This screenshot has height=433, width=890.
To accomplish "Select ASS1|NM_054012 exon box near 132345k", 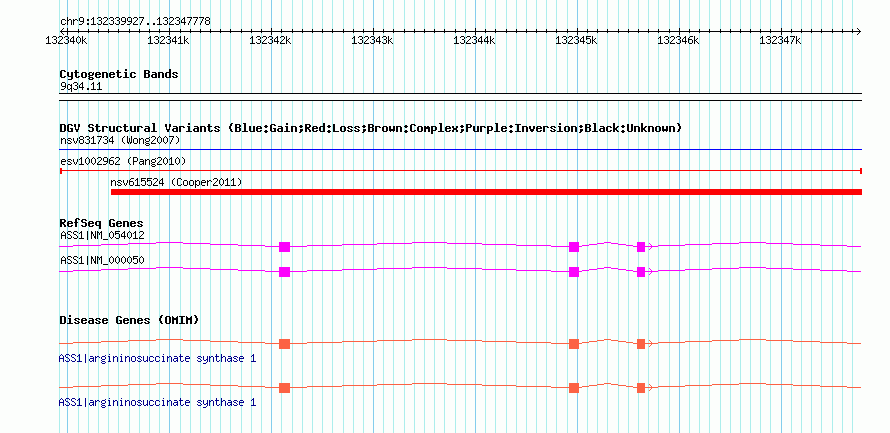I will [x=574, y=247].
